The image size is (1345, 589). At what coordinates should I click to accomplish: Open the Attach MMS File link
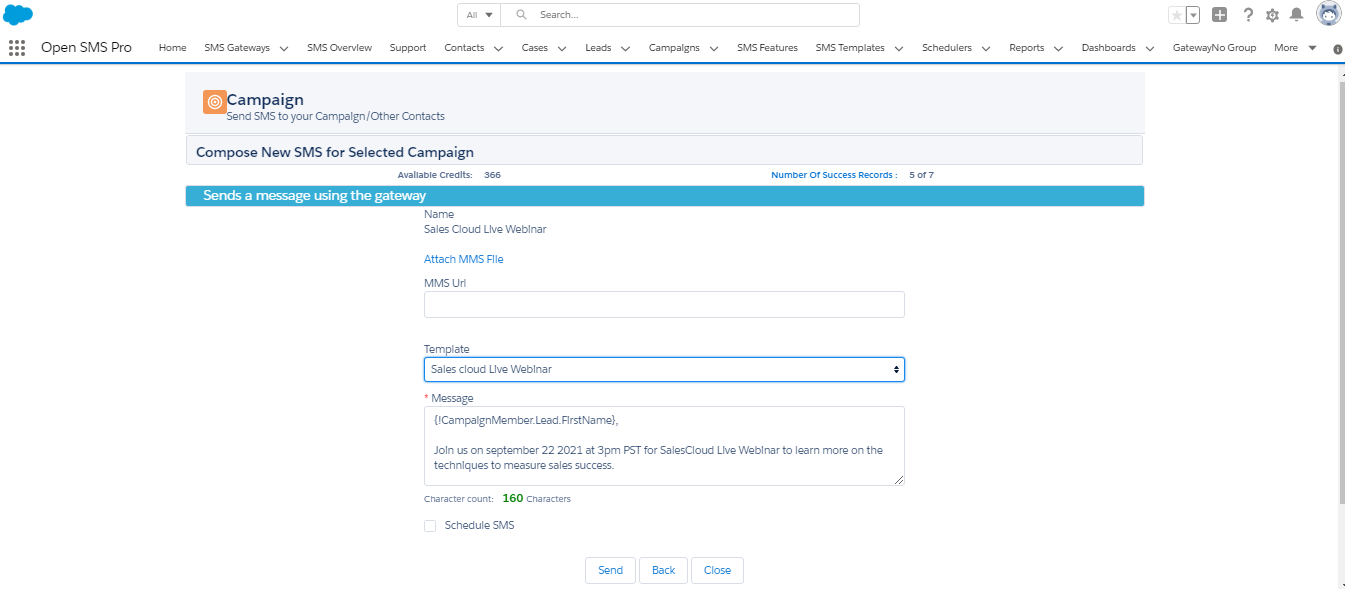[463, 258]
